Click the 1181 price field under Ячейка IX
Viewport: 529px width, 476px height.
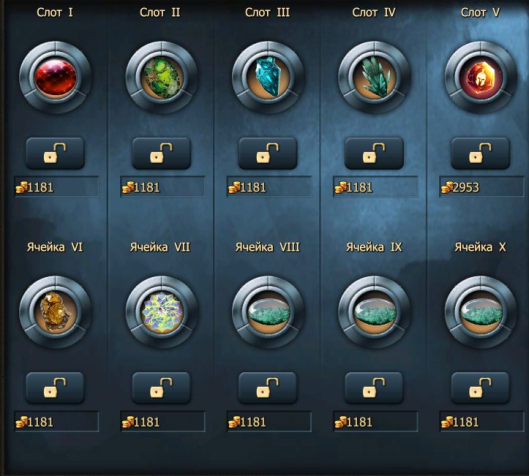pyautogui.click(x=375, y=421)
